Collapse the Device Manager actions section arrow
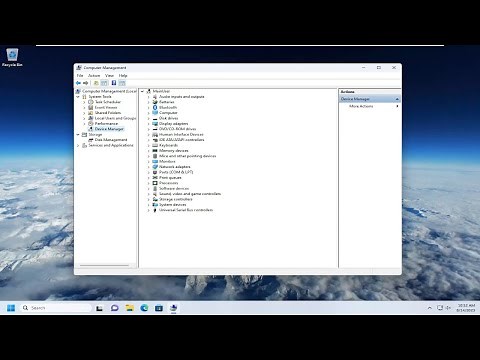 [397, 99]
